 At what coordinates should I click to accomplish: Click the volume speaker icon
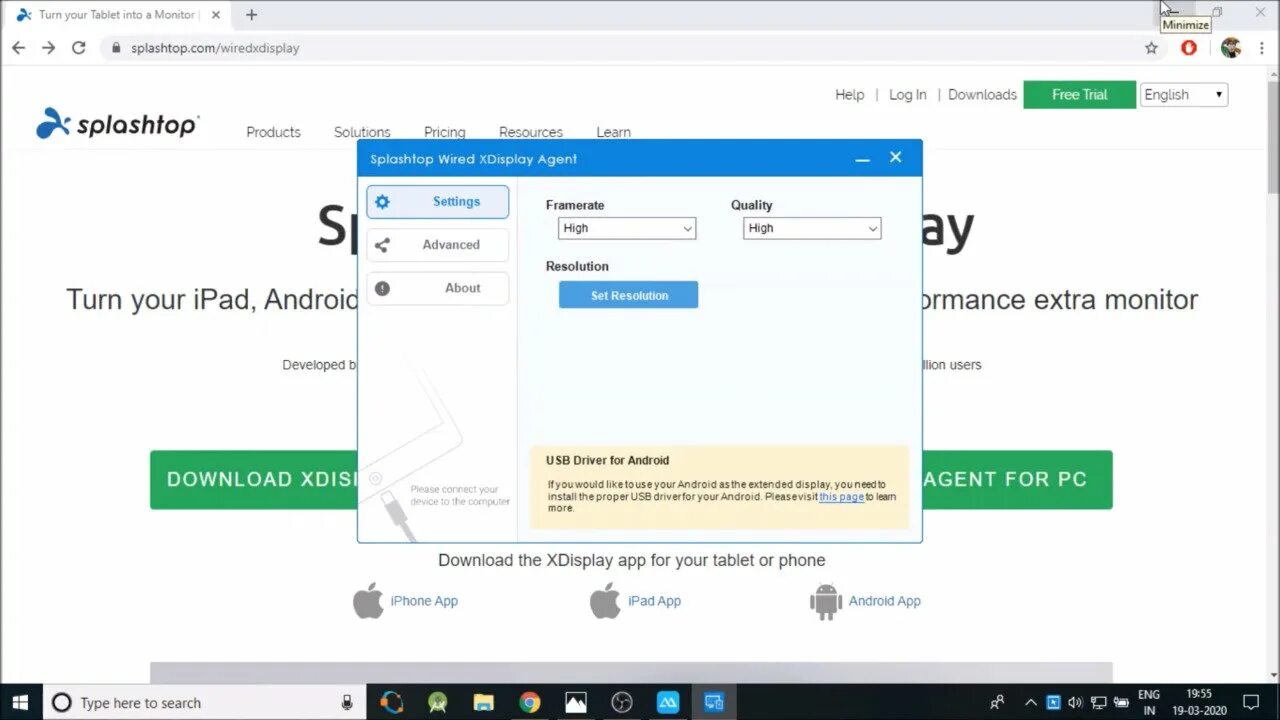point(1075,702)
